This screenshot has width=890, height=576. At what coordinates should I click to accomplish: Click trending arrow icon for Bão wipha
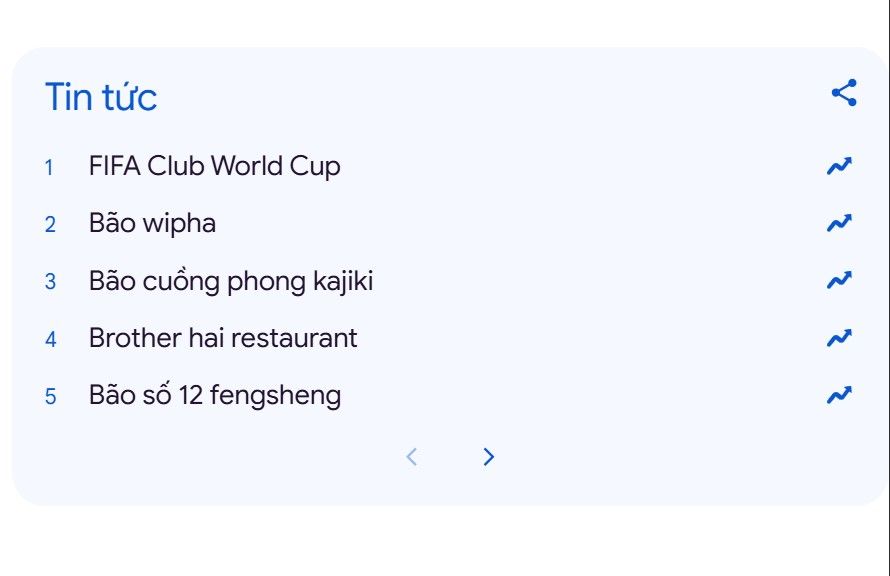click(x=839, y=223)
